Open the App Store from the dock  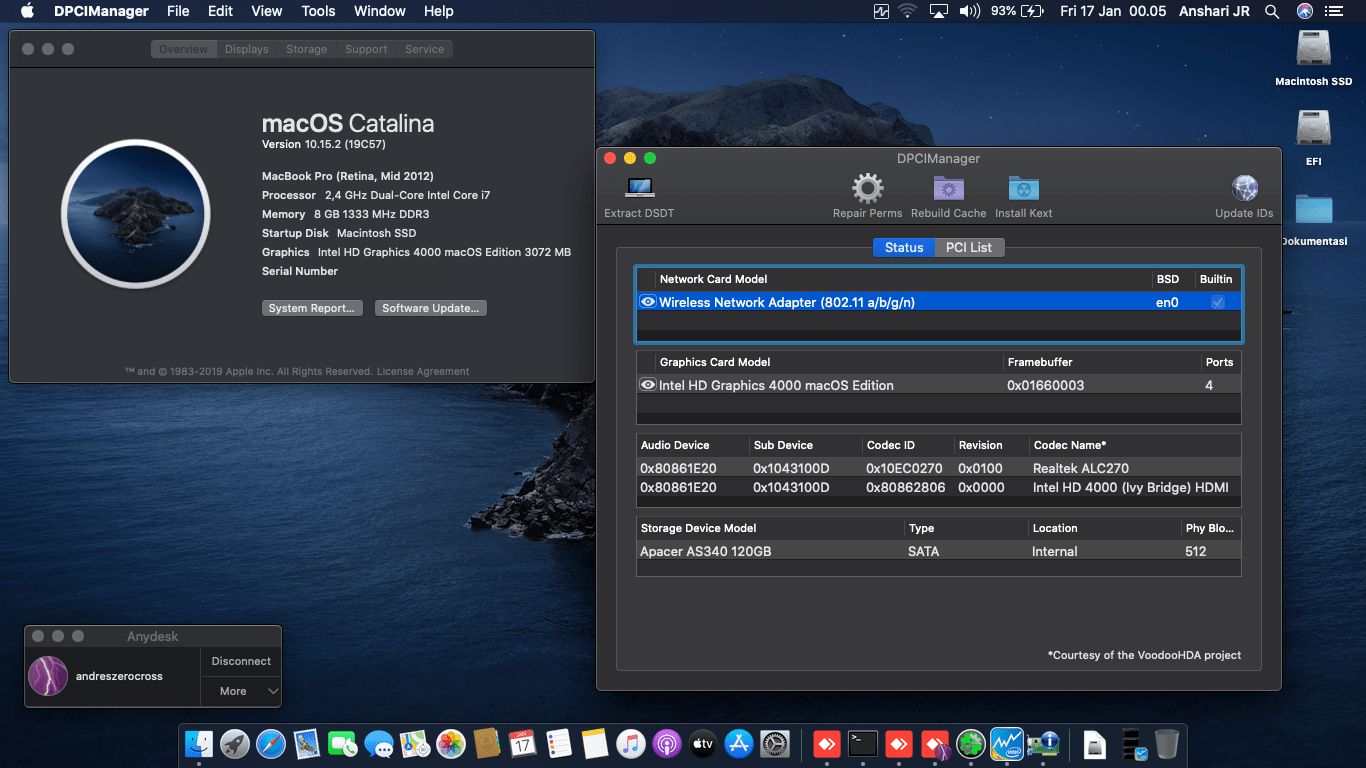[x=738, y=744]
